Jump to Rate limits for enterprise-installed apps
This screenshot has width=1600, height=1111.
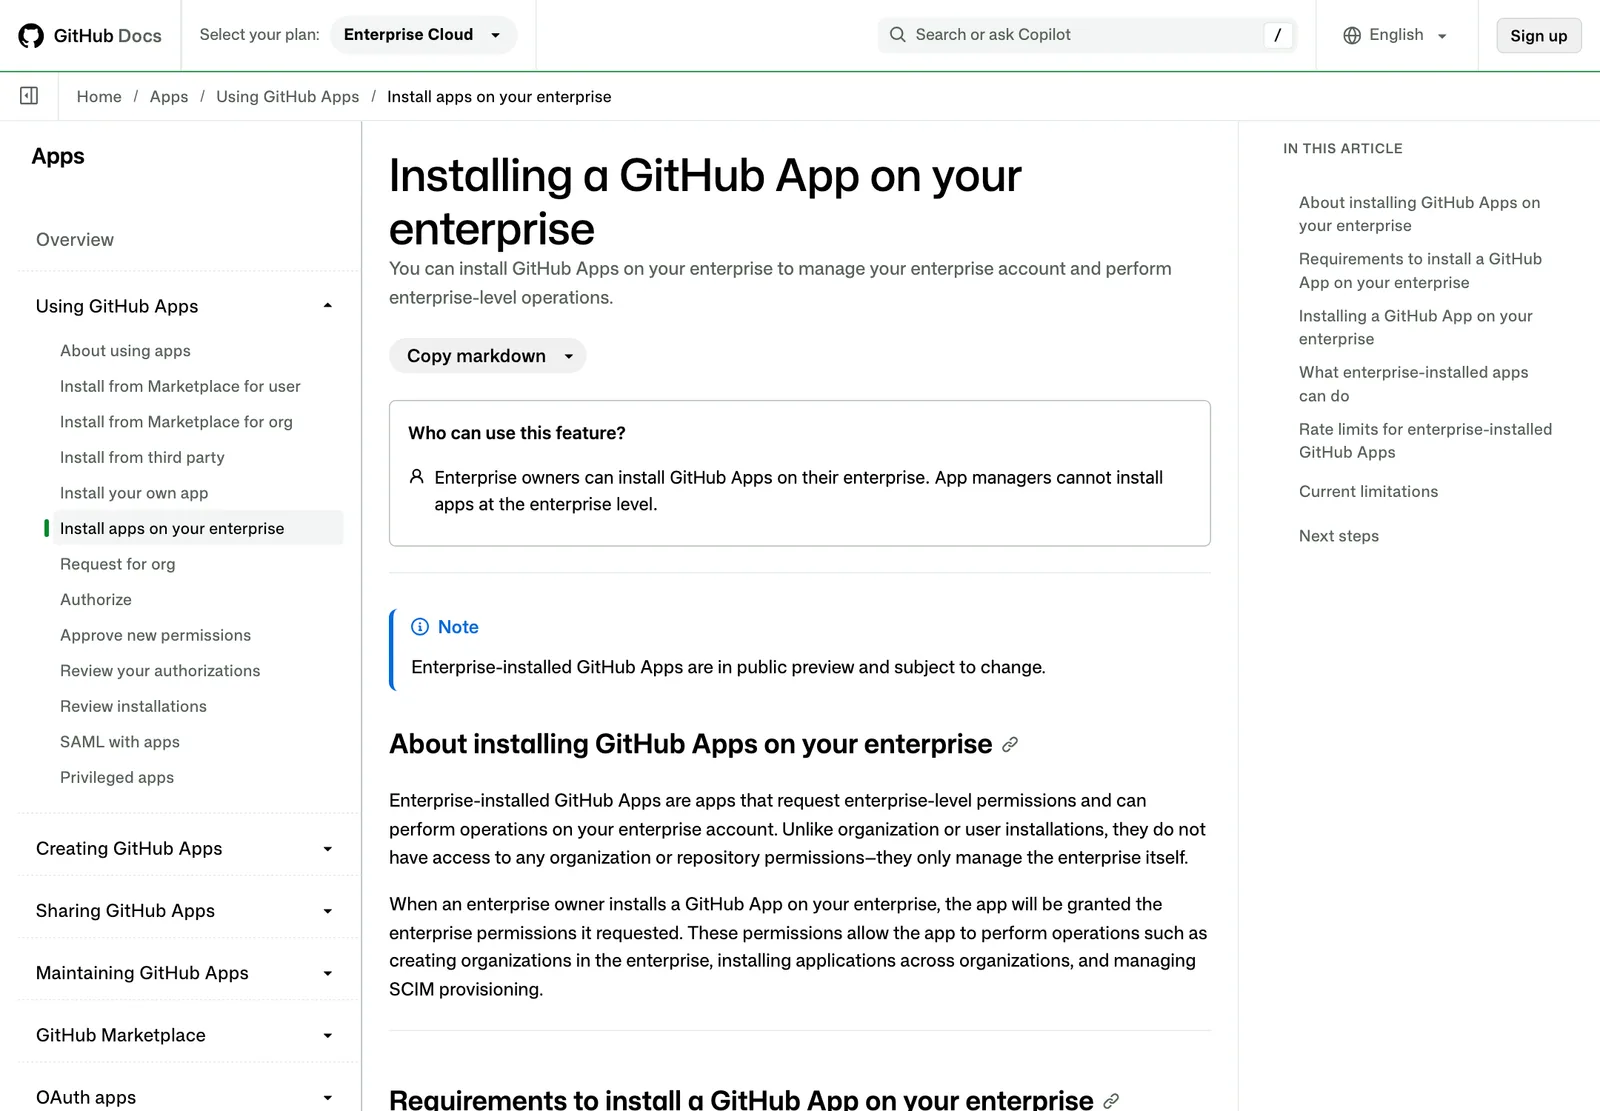(1425, 441)
